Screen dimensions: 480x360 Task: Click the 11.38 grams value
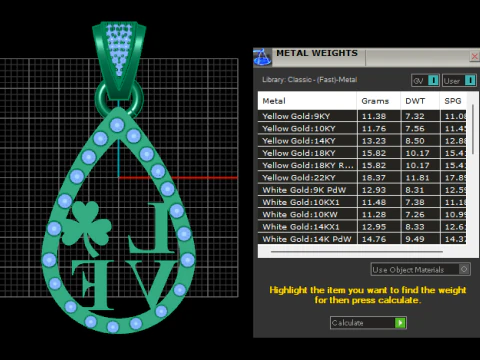pos(374,116)
